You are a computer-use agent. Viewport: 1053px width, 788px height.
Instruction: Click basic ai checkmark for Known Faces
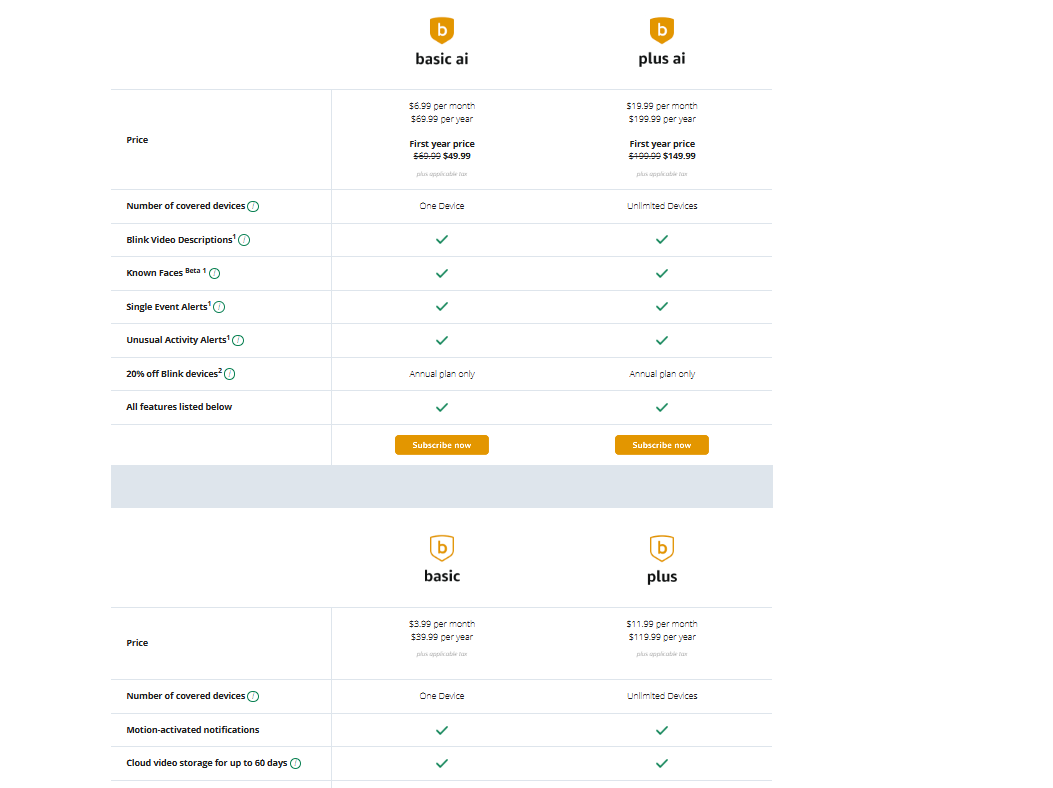coord(442,273)
